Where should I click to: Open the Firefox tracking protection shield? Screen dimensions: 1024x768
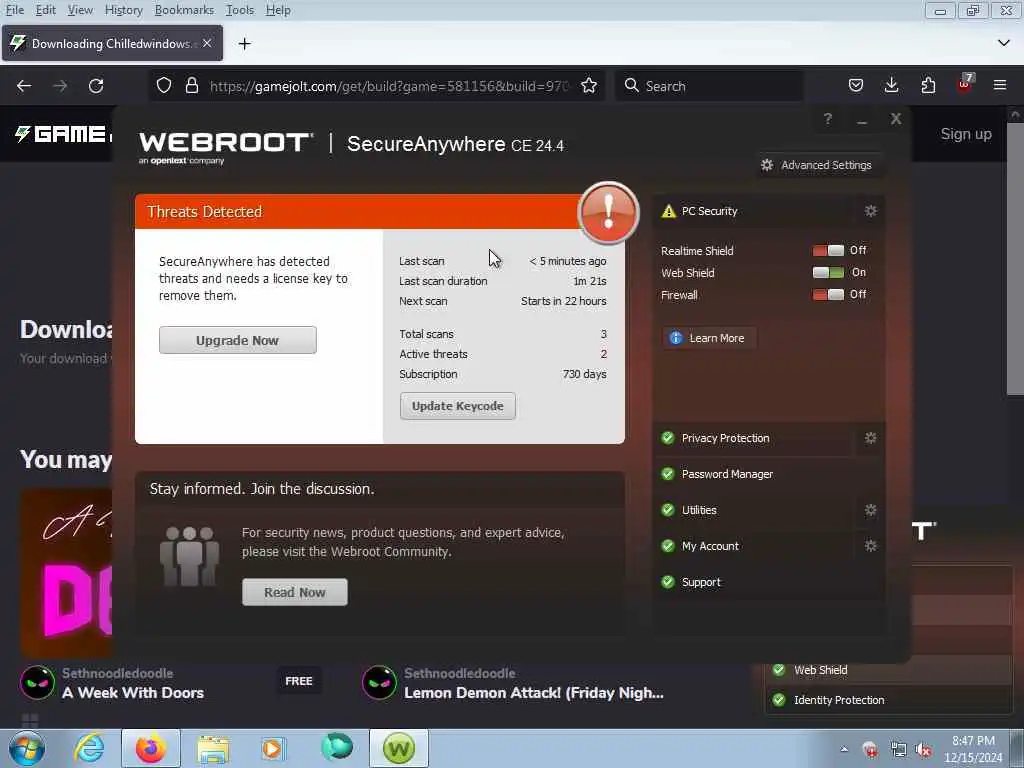164,86
